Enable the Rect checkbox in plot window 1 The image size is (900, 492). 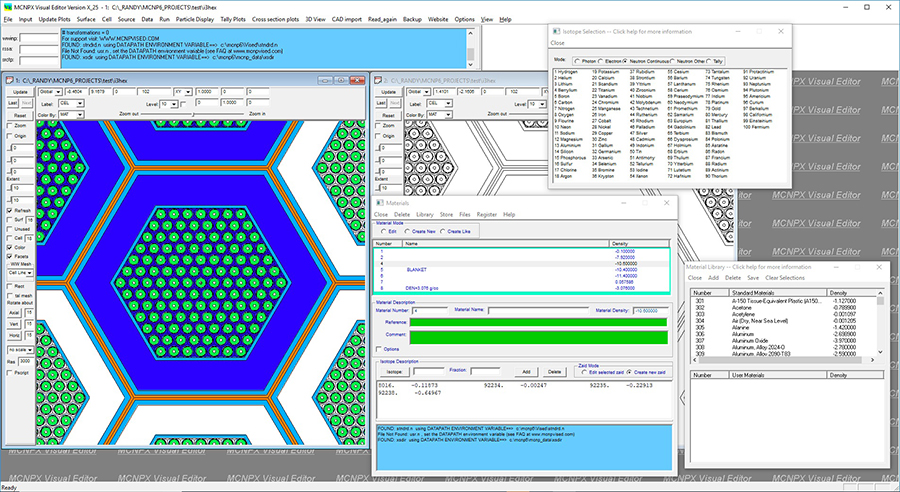(10, 286)
